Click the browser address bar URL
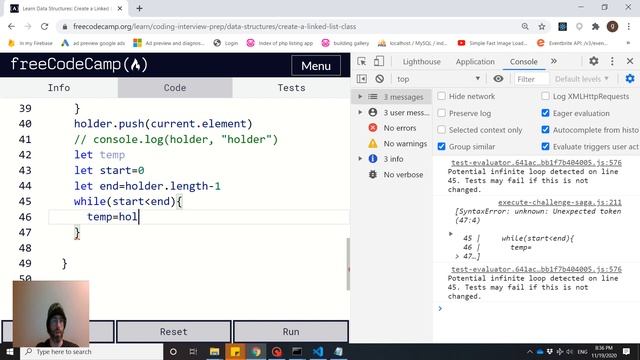The height and width of the screenshot is (360, 640). pos(214,27)
